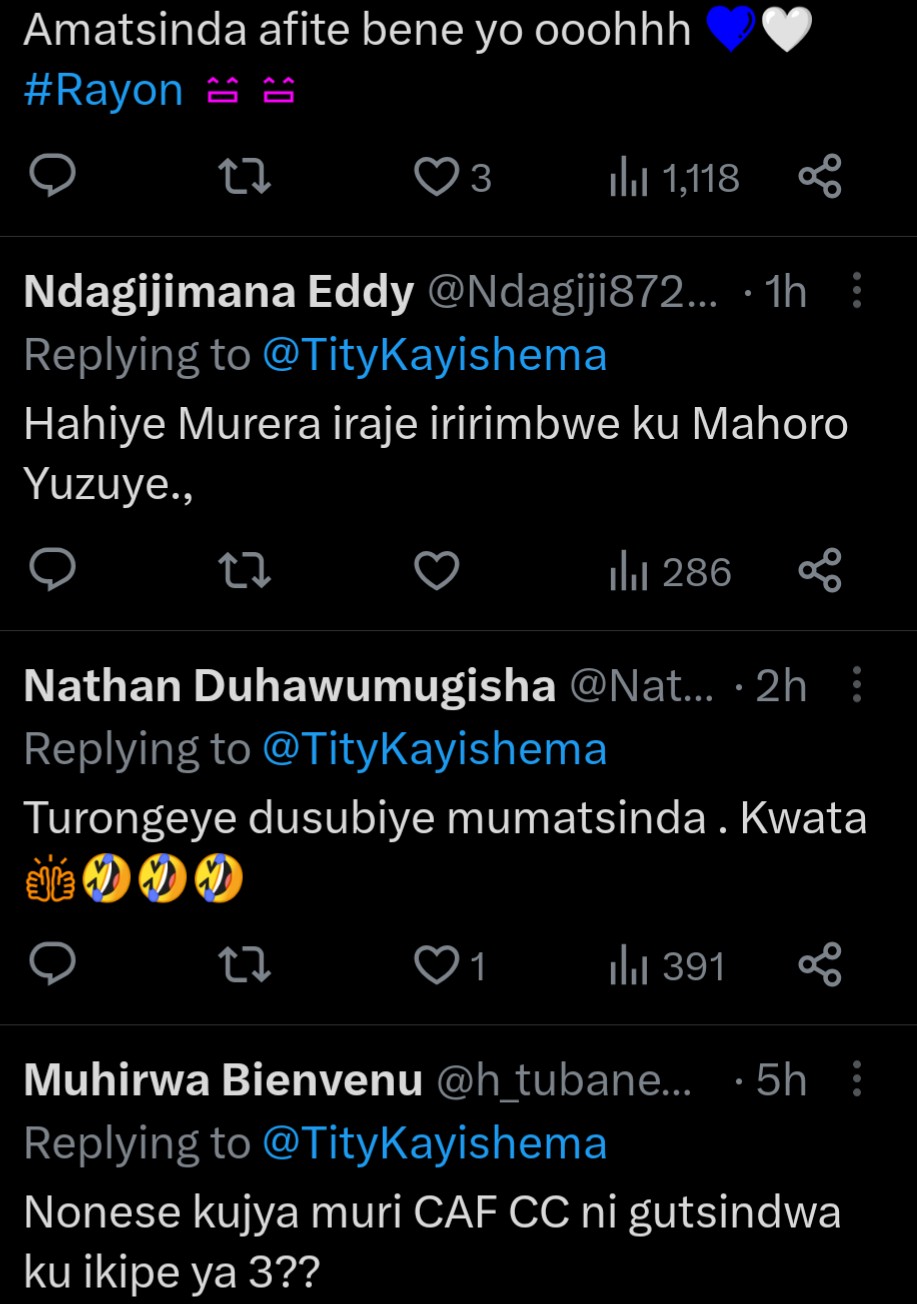
Task: Open Nathan Duhawumugisha's profile name
Action: pyautogui.click(x=289, y=687)
